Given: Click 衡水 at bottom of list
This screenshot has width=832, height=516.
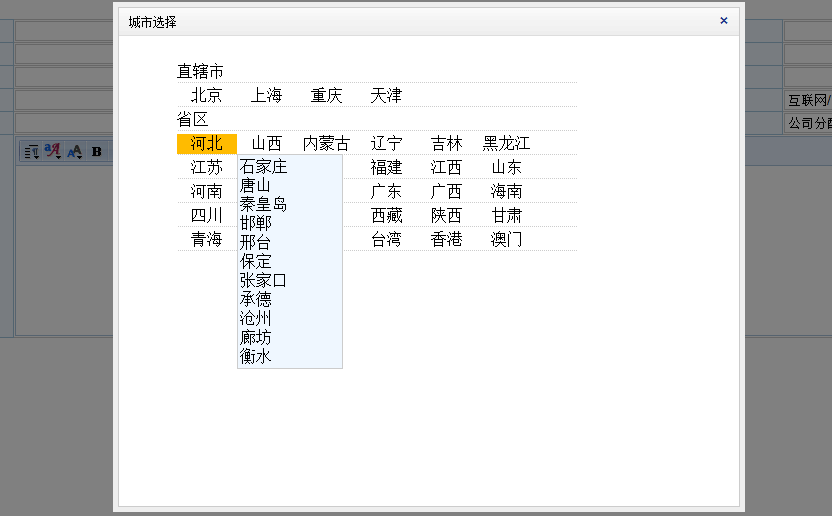Looking at the screenshot, I should [256, 356].
